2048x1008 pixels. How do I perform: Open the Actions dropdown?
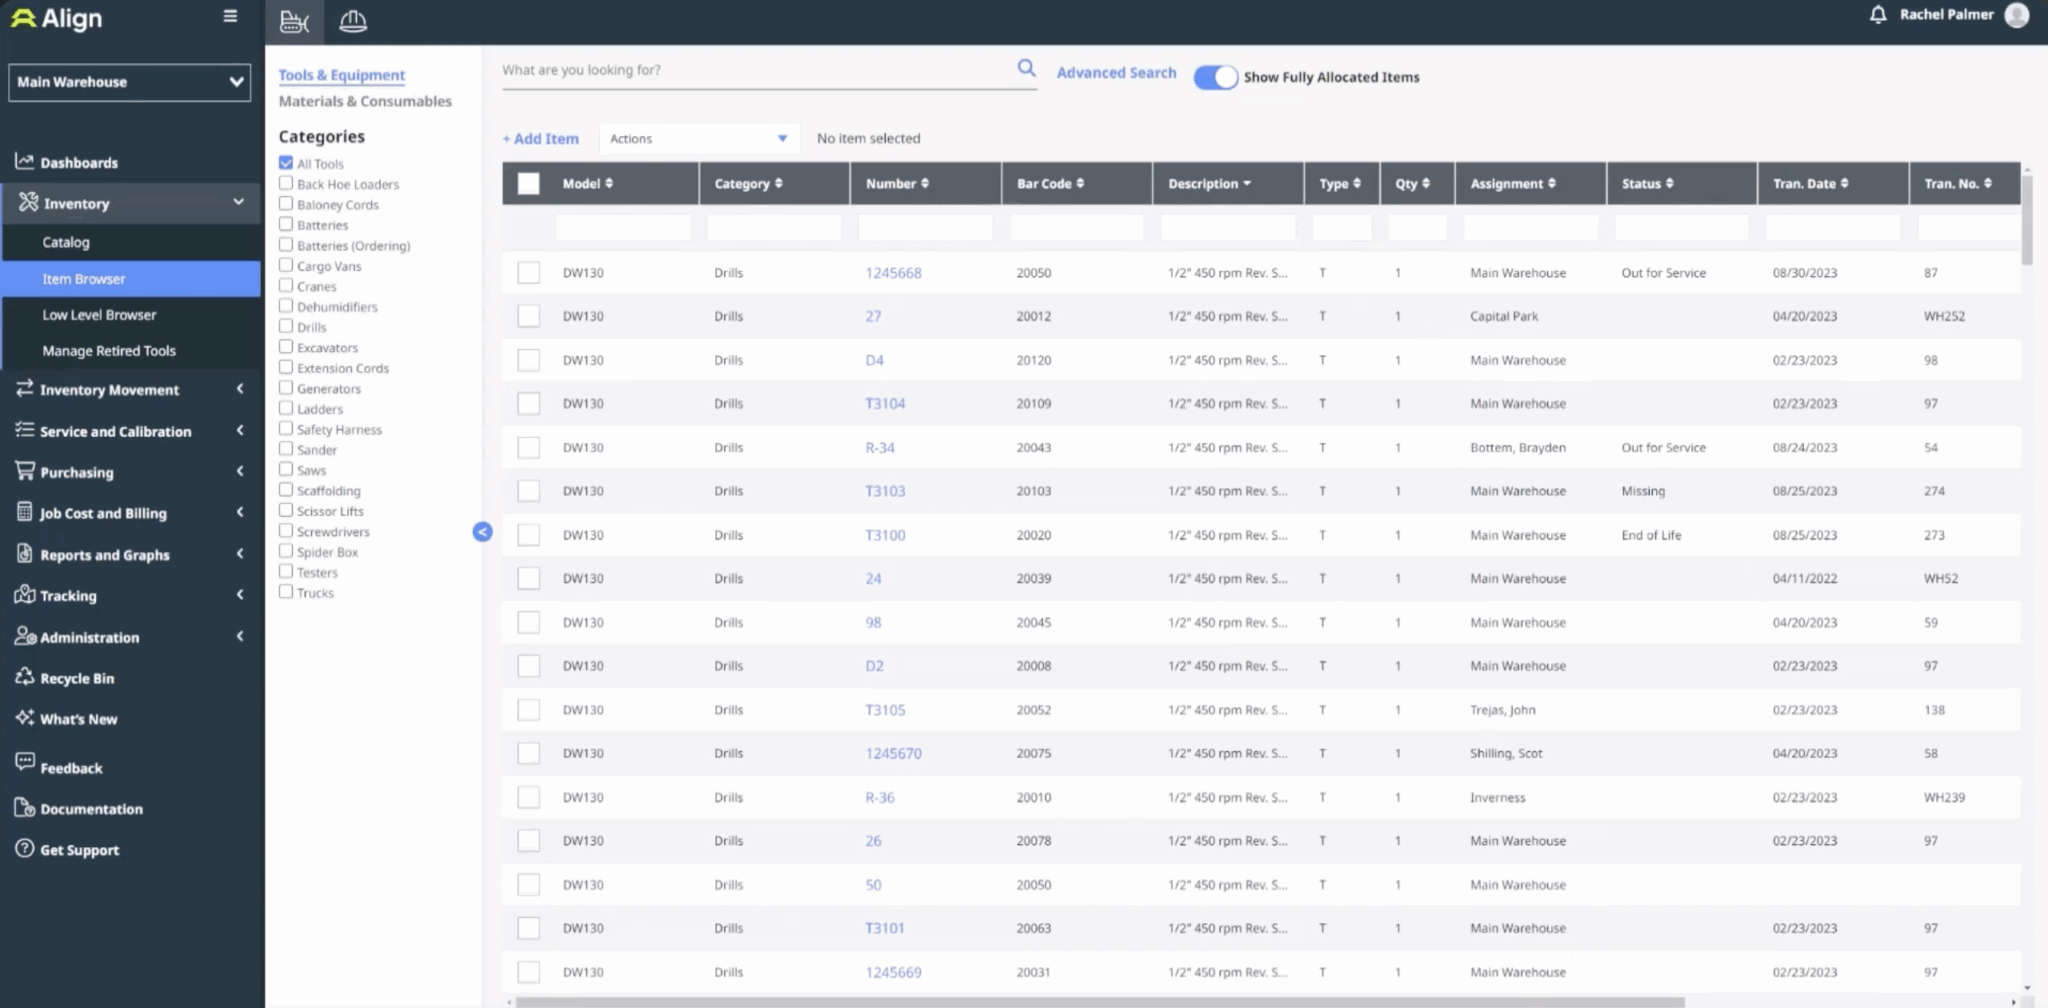click(699, 138)
